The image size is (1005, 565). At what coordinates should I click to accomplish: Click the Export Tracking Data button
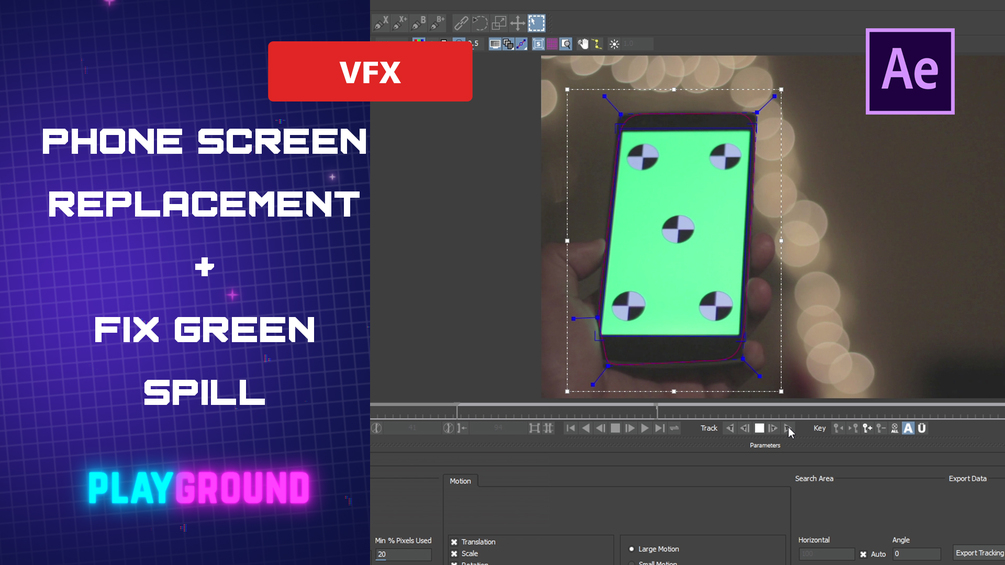coord(979,553)
